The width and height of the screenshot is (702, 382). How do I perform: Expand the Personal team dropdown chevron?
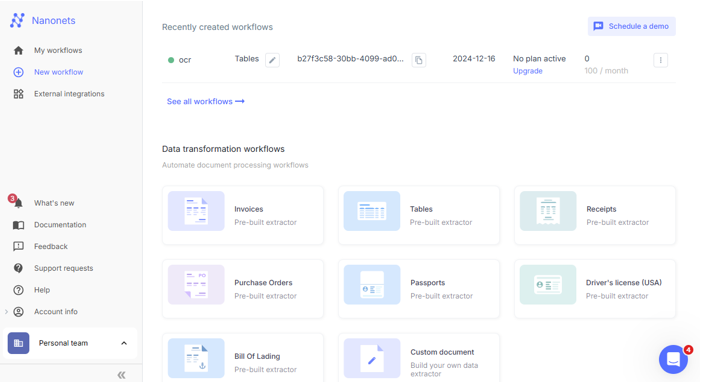pyautogui.click(x=124, y=343)
